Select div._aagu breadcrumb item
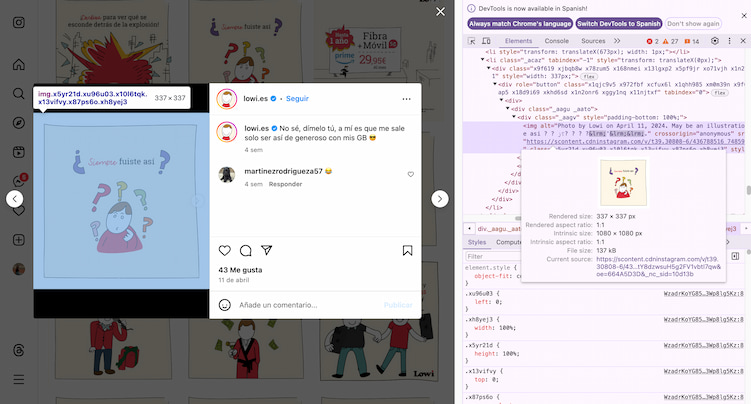751x404 pixels. [x=499, y=229]
